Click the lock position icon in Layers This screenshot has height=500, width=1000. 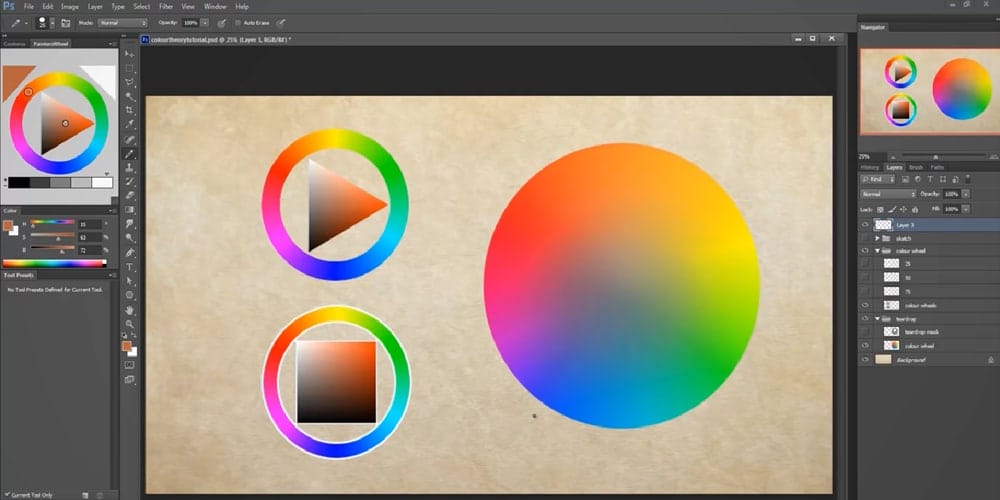click(x=903, y=209)
